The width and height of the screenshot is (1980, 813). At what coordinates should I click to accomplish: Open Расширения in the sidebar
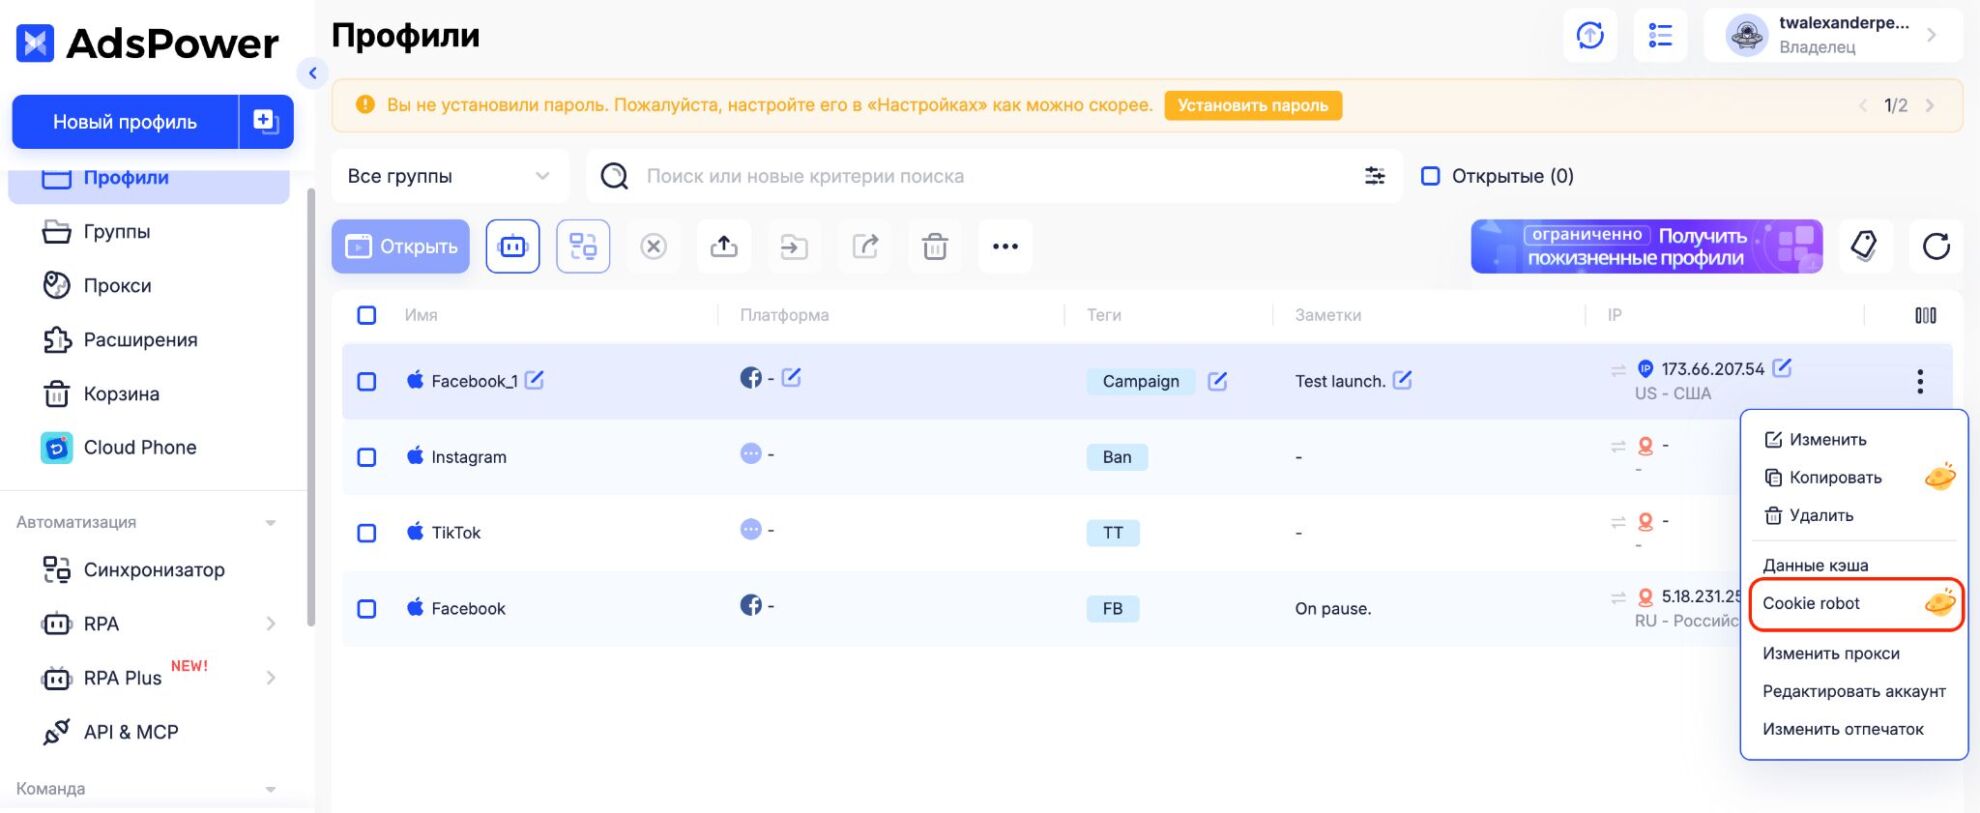(x=141, y=340)
